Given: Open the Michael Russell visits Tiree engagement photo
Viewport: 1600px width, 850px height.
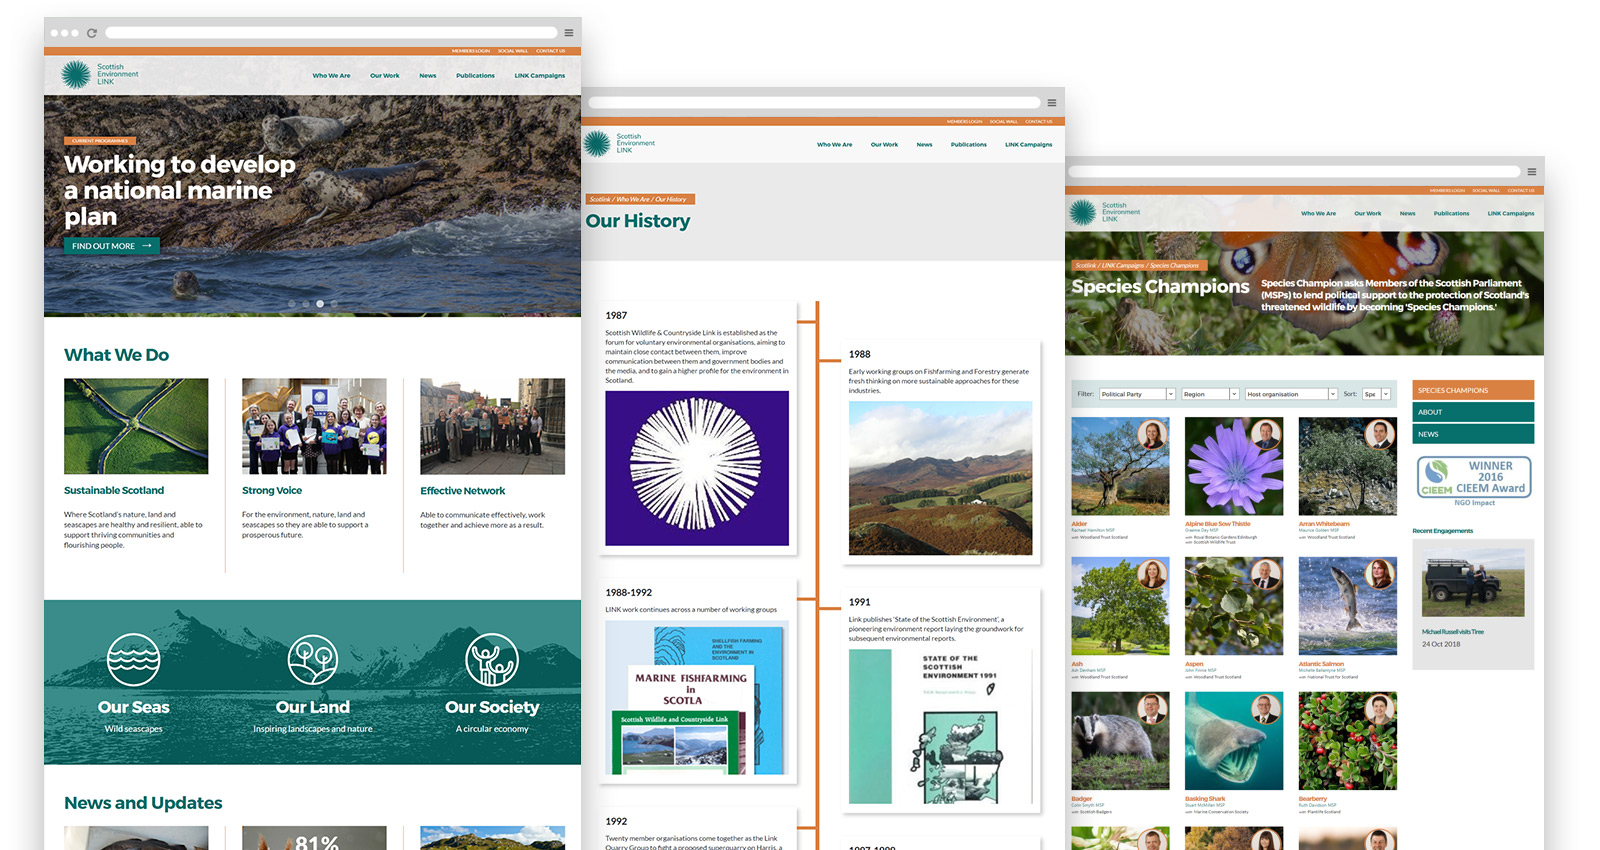Looking at the screenshot, I should coord(1473,582).
